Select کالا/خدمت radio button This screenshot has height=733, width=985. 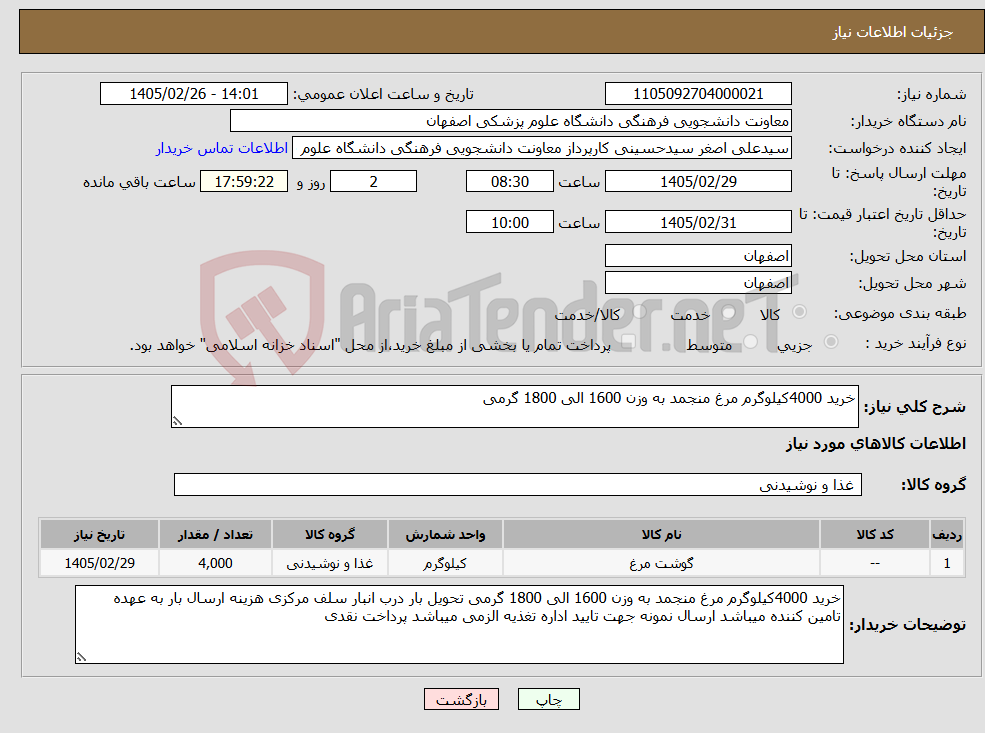pyautogui.click(x=639, y=312)
